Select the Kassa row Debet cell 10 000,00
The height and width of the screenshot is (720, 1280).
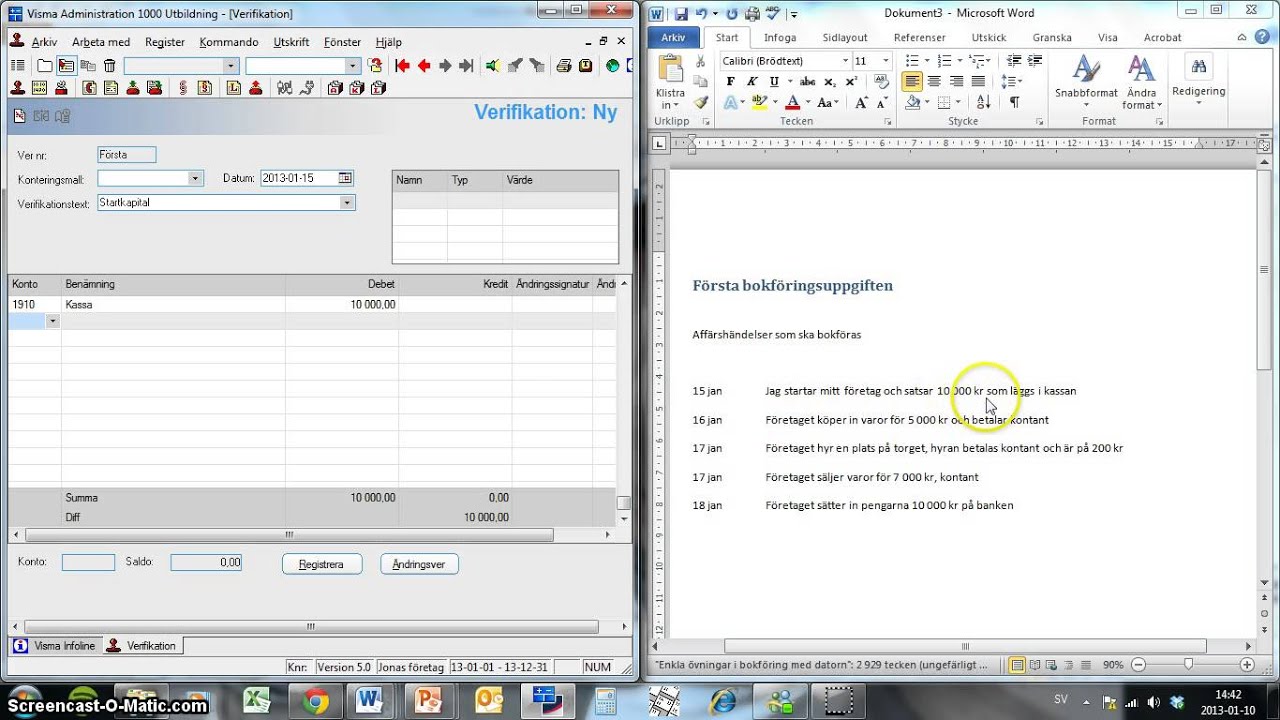pyautogui.click(x=341, y=304)
